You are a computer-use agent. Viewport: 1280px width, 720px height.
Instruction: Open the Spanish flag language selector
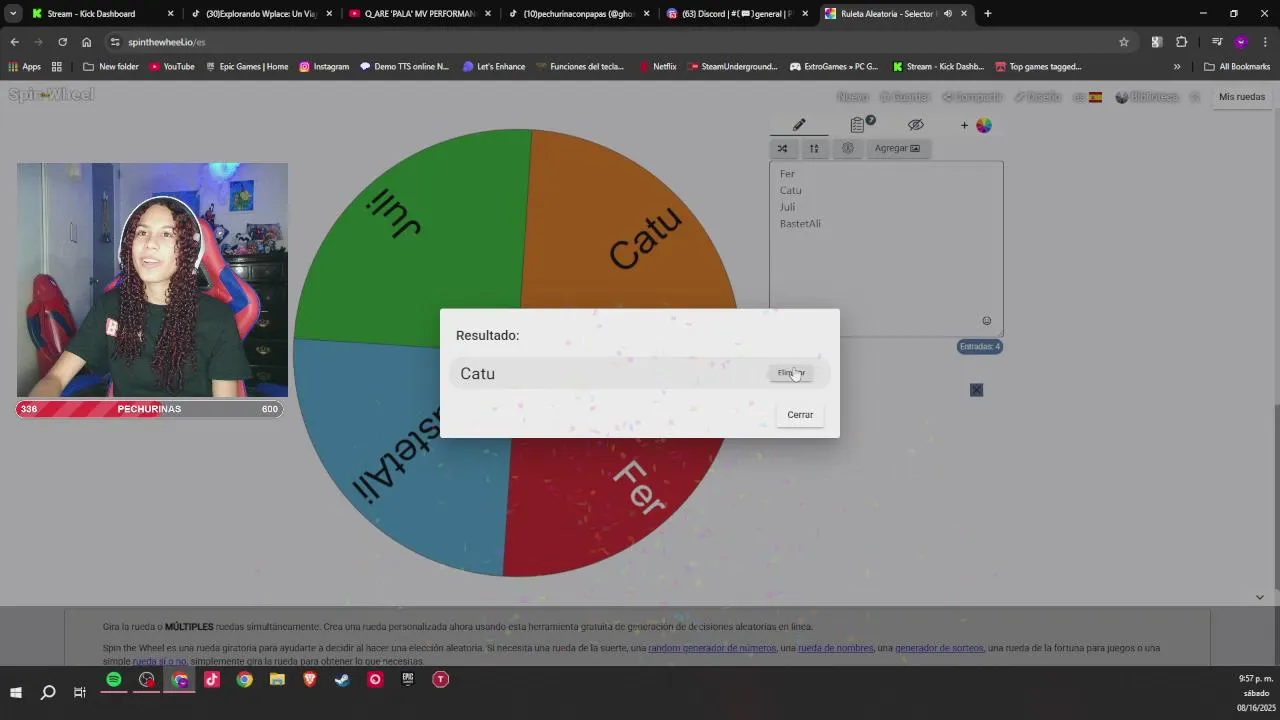click(x=1088, y=97)
